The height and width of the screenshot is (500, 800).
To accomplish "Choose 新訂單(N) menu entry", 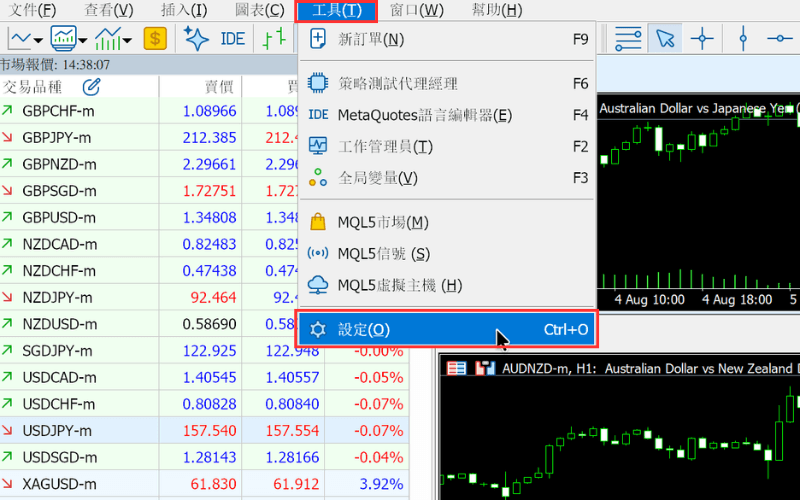I will [x=446, y=39].
